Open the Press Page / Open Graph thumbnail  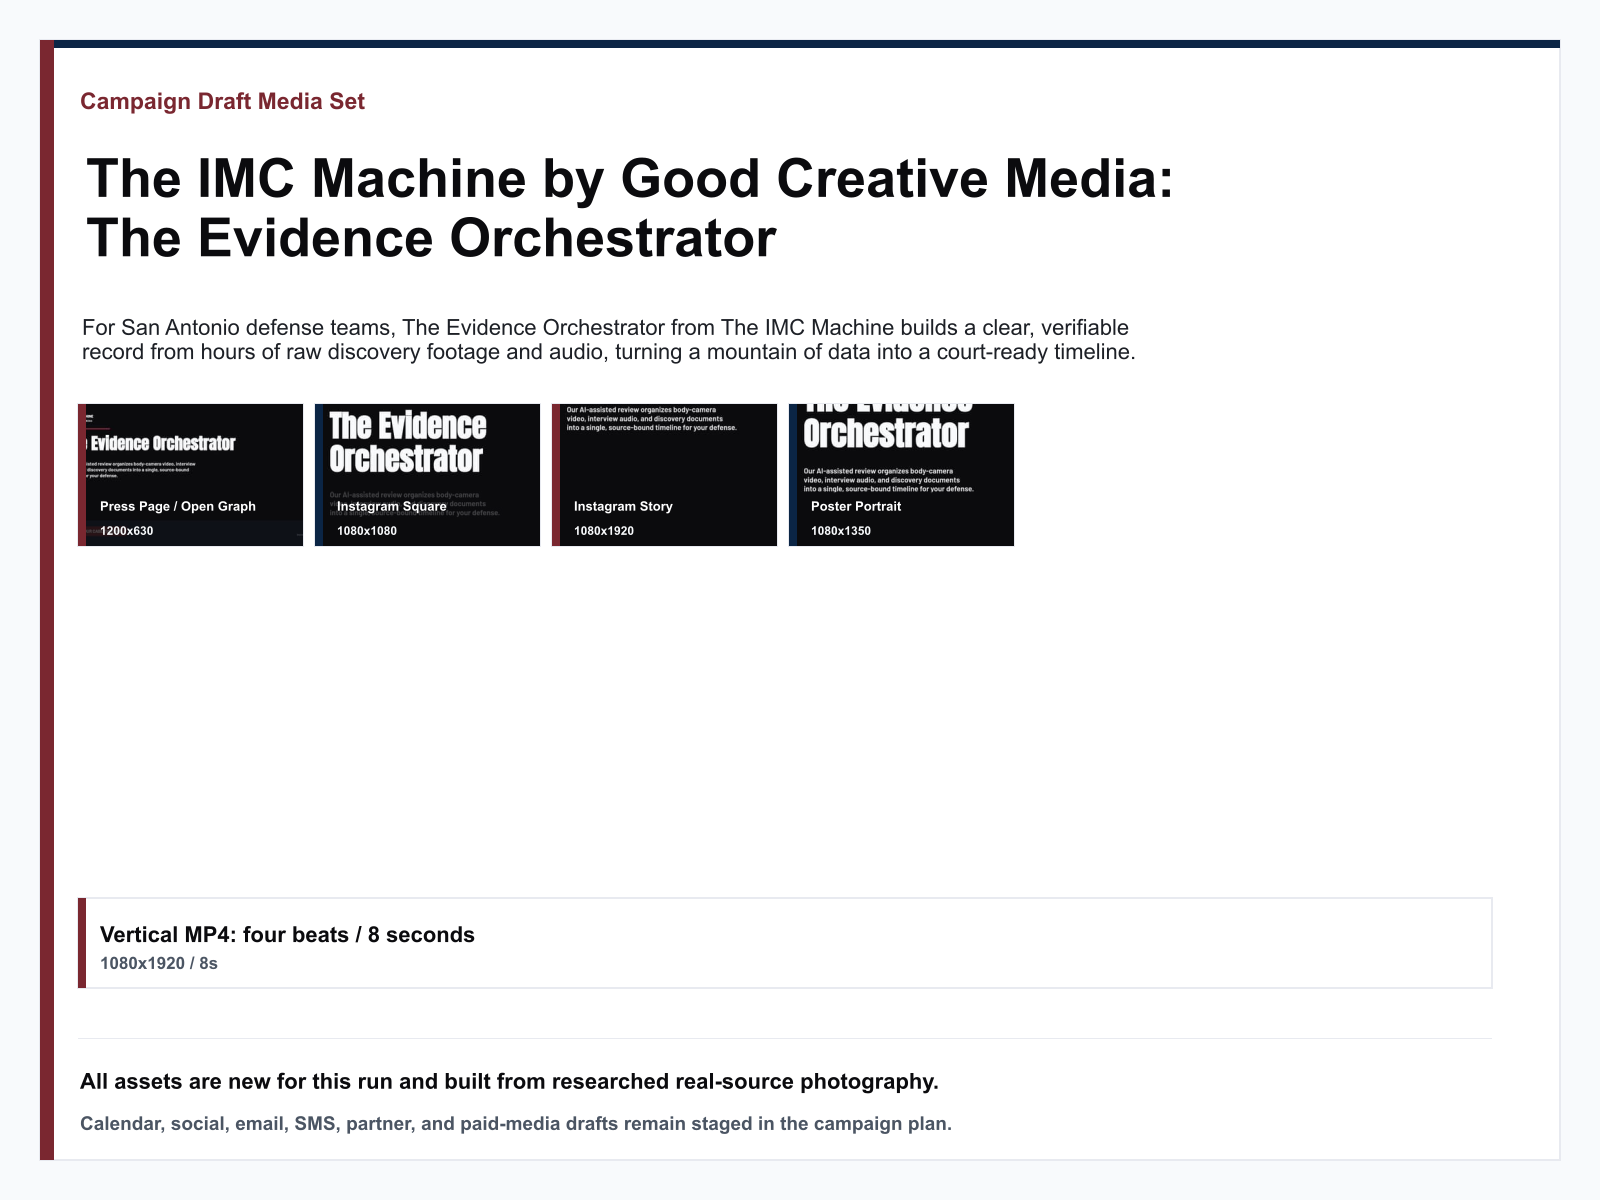click(190, 475)
